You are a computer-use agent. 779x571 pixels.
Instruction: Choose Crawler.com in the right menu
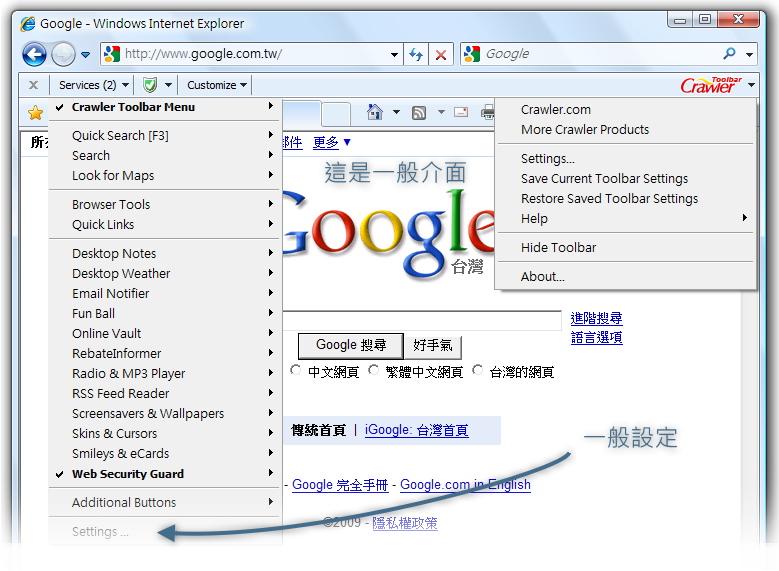[625, 109]
